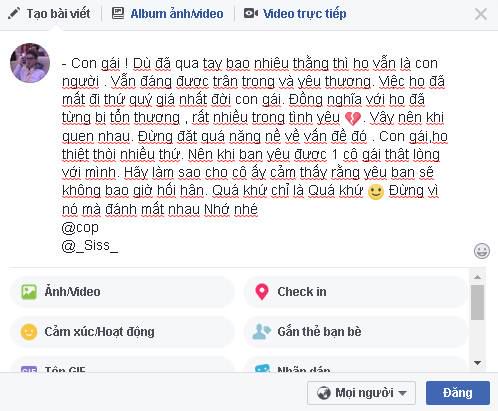This screenshot has width=498, height=411.
Task: Select the Check in option
Action: [355, 292]
